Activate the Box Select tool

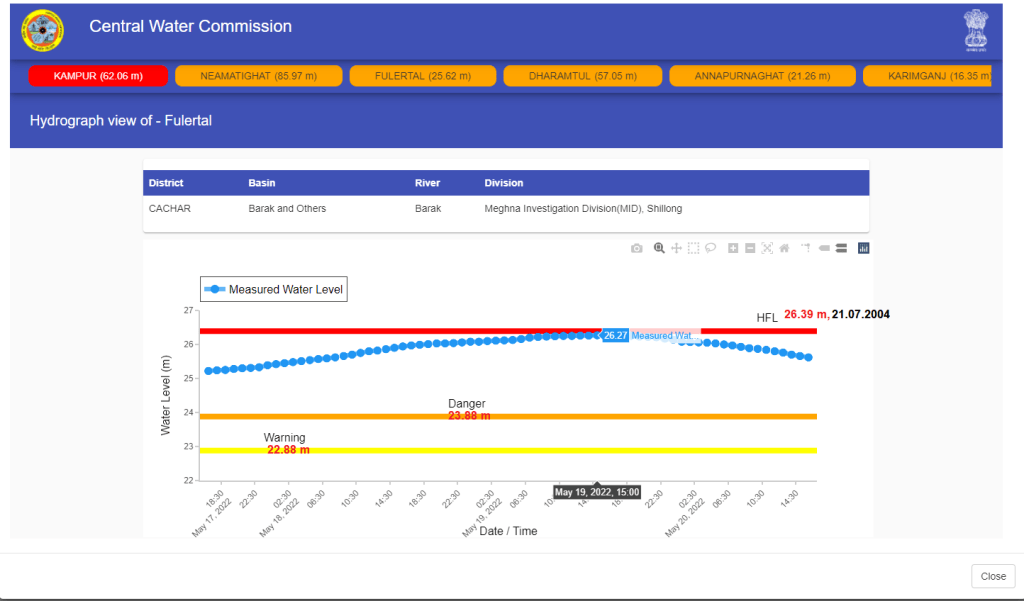click(x=694, y=248)
